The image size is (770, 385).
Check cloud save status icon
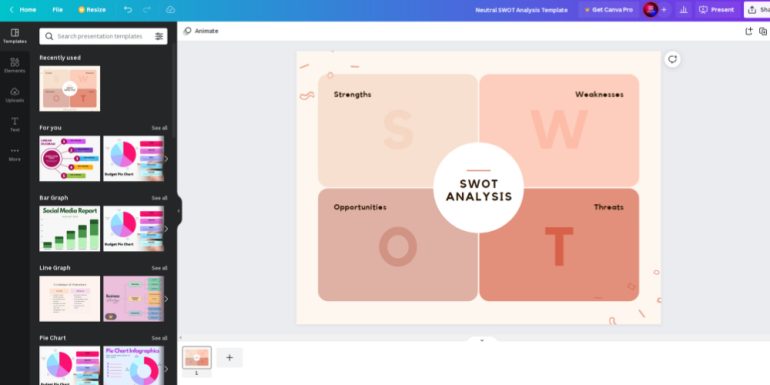tap(170, 10)
